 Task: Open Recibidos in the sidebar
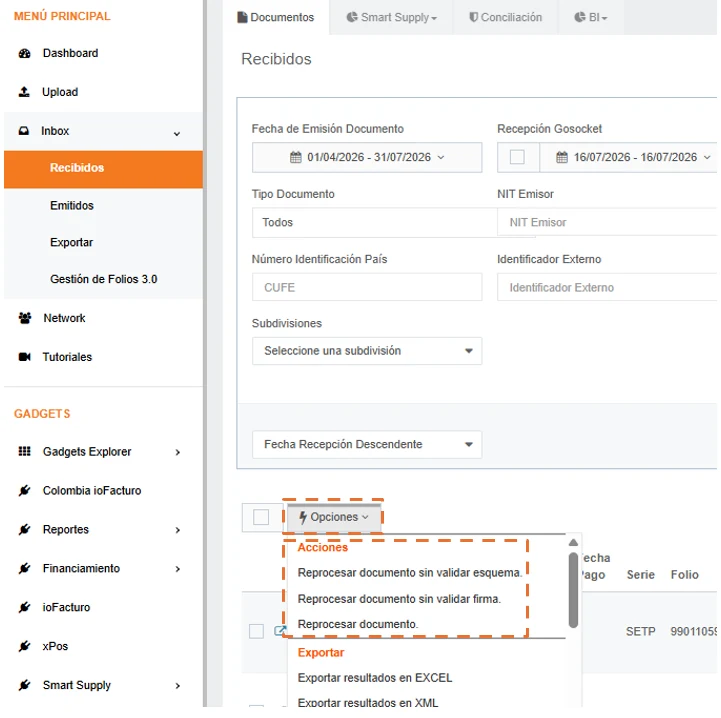click(103, 169)
